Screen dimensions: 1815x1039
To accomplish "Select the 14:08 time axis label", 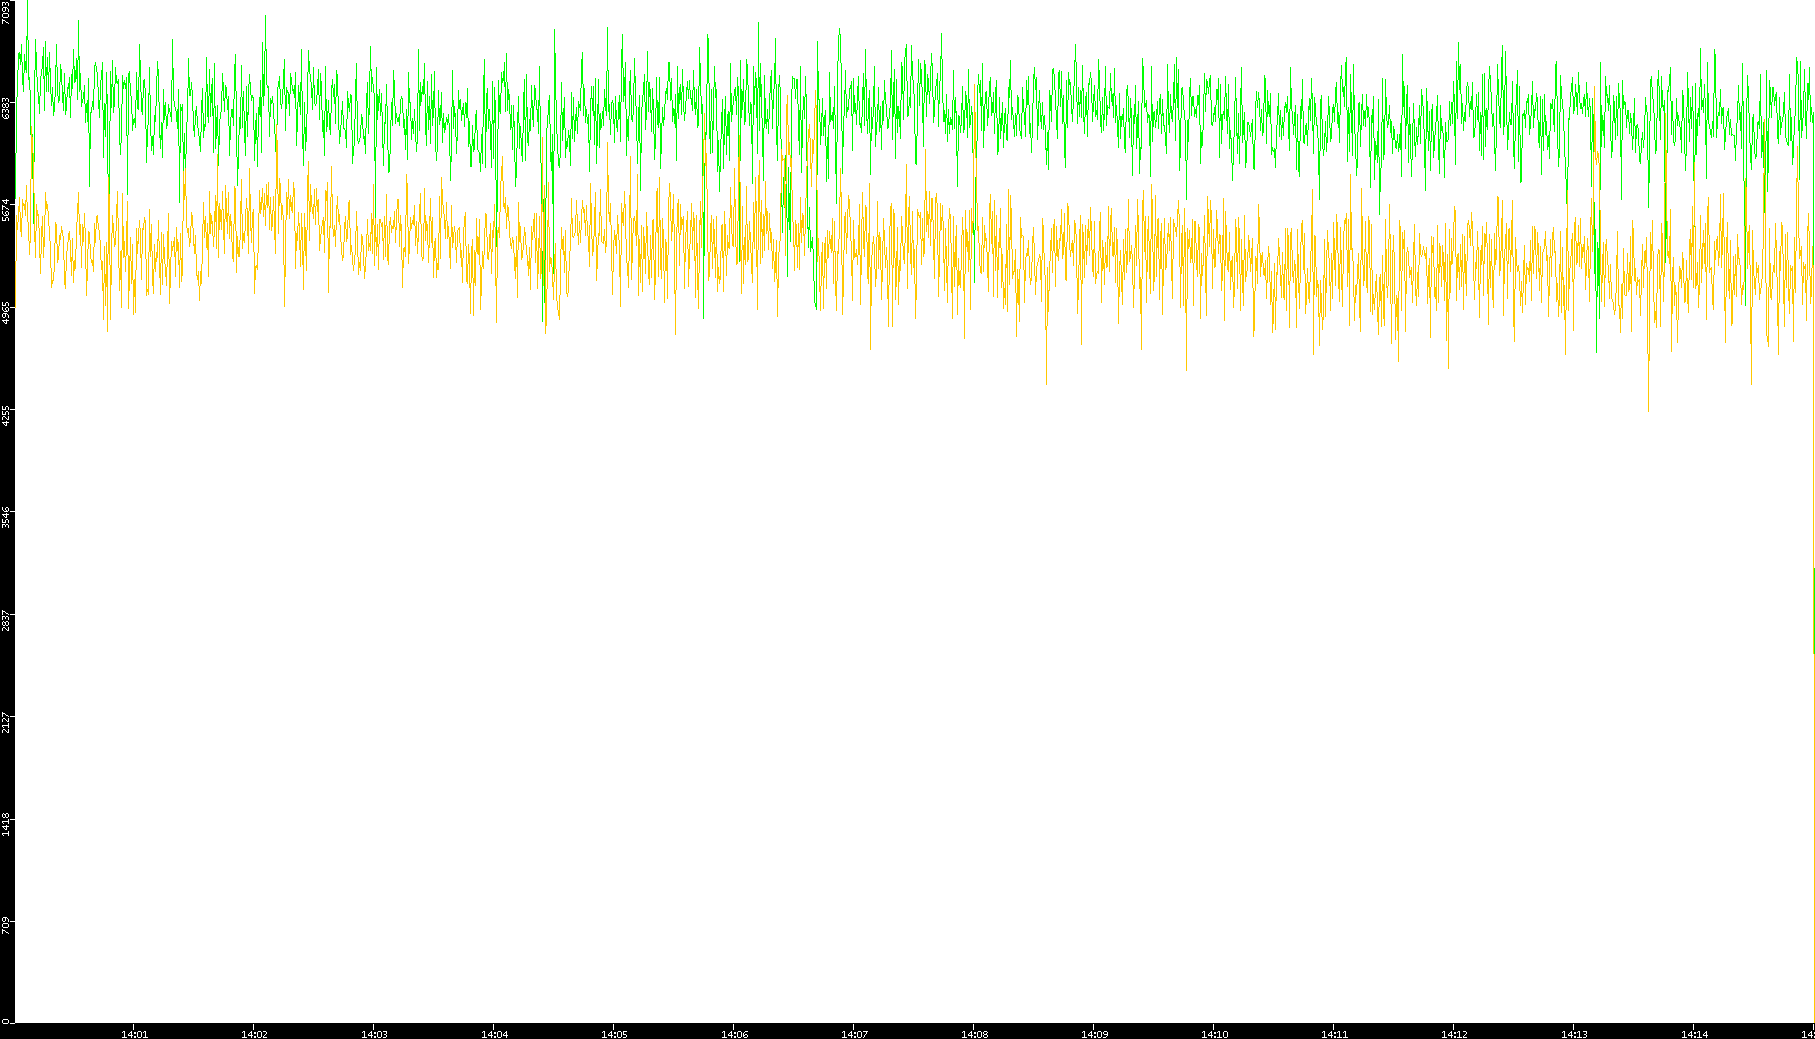I will [974, 1034].
